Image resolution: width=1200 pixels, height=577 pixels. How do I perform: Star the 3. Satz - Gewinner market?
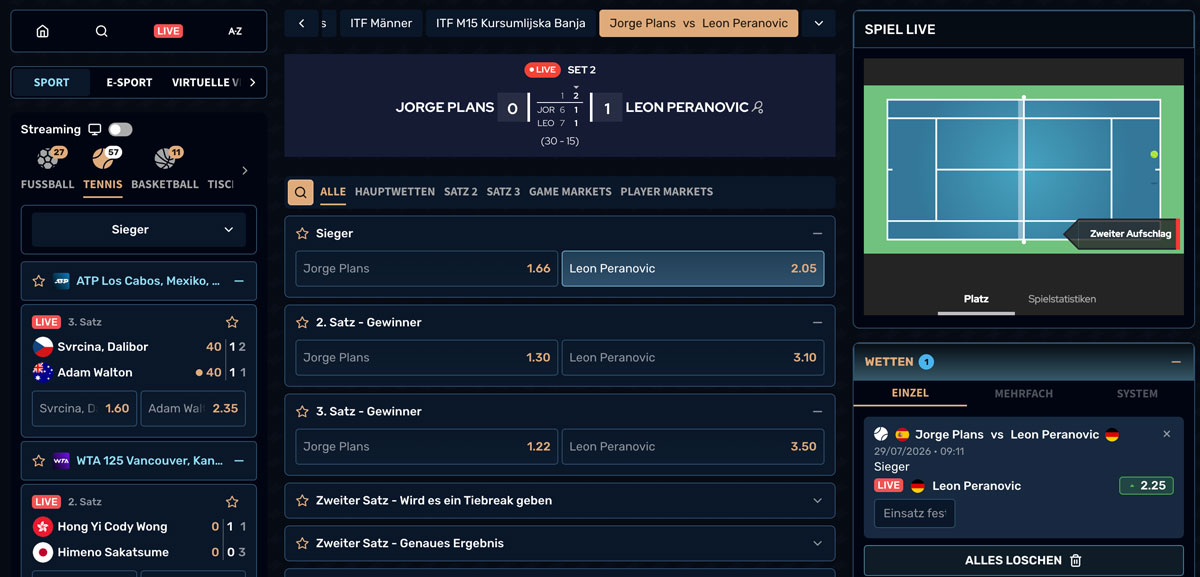[x=302, y=411]
